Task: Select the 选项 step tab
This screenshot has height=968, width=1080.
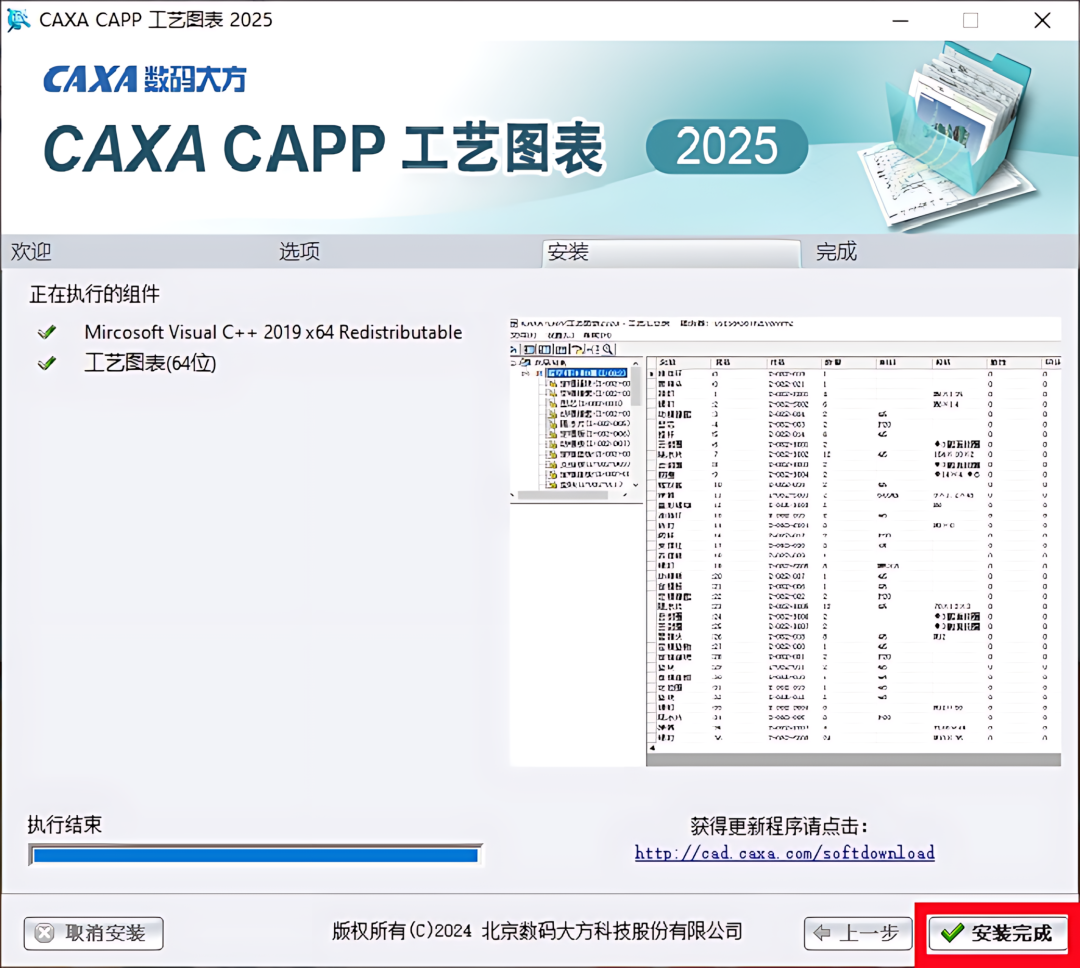Action: tap(299, 251)
